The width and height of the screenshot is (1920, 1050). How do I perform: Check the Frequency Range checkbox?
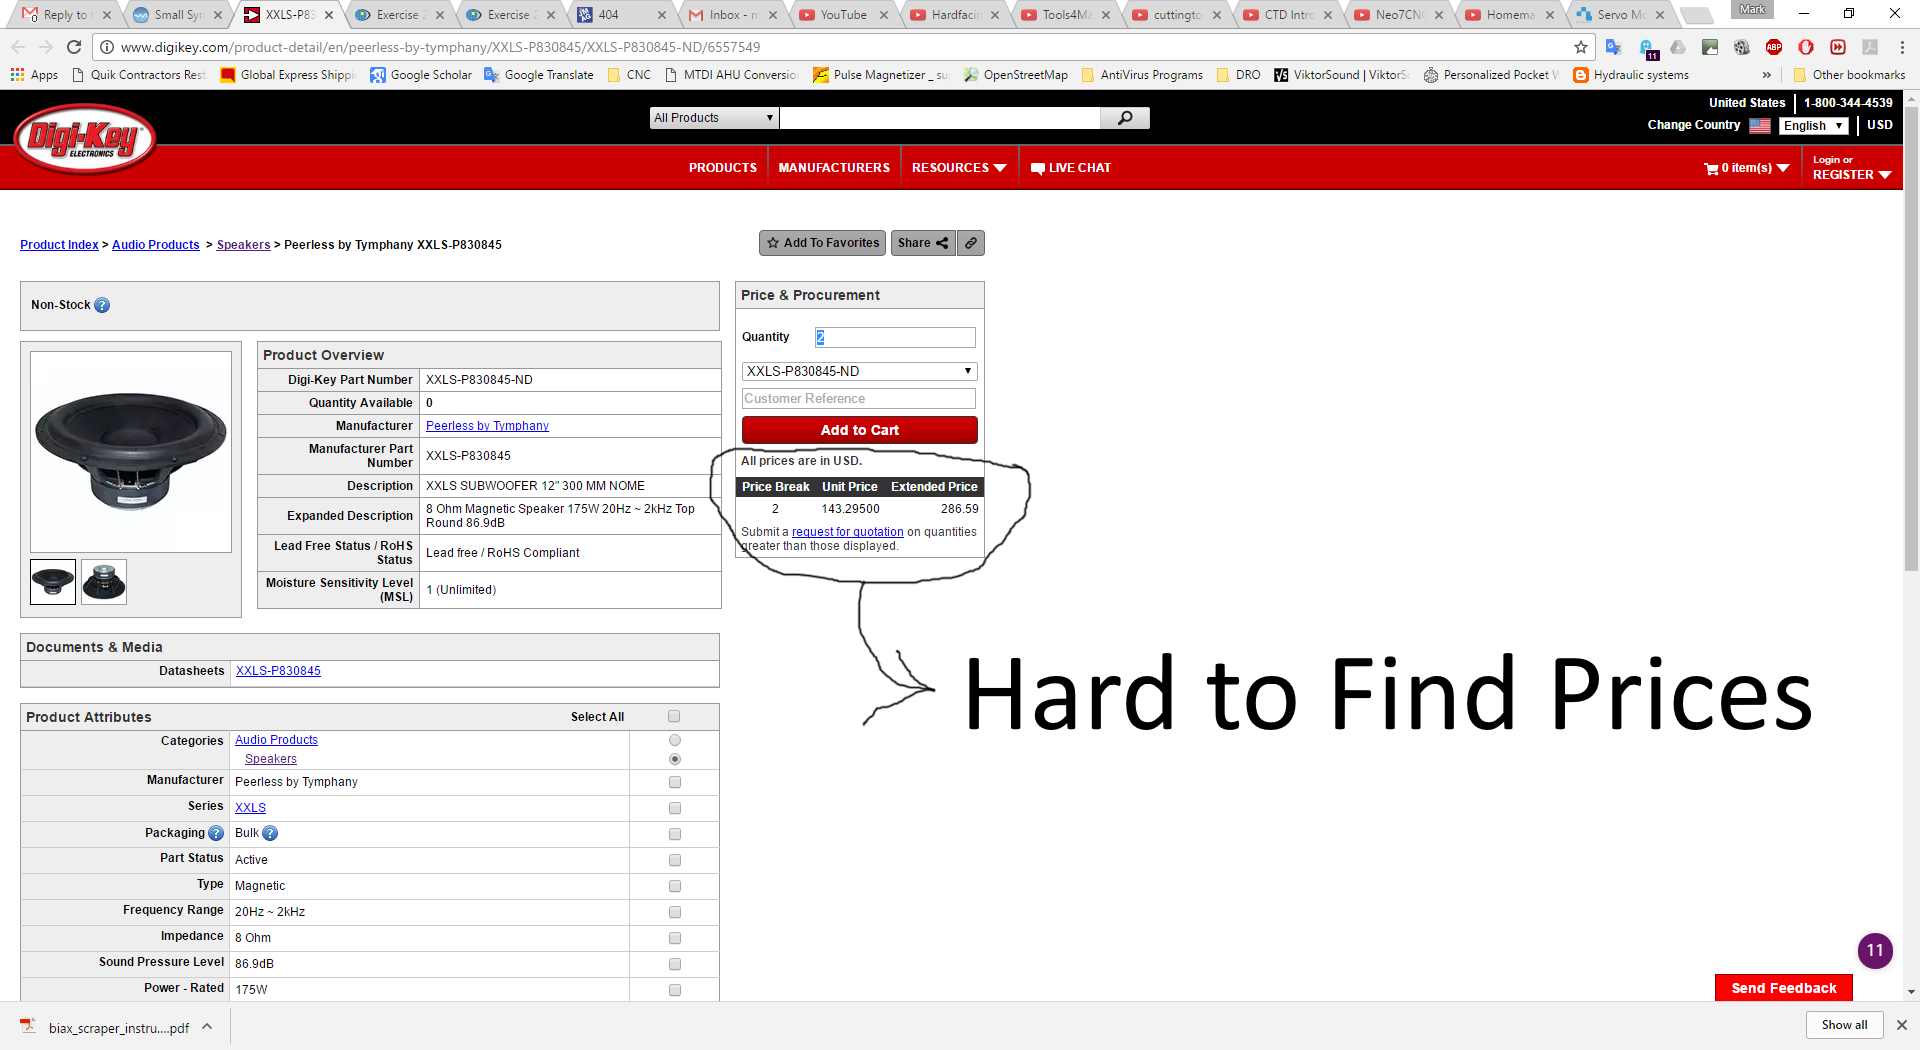(675, 912)
